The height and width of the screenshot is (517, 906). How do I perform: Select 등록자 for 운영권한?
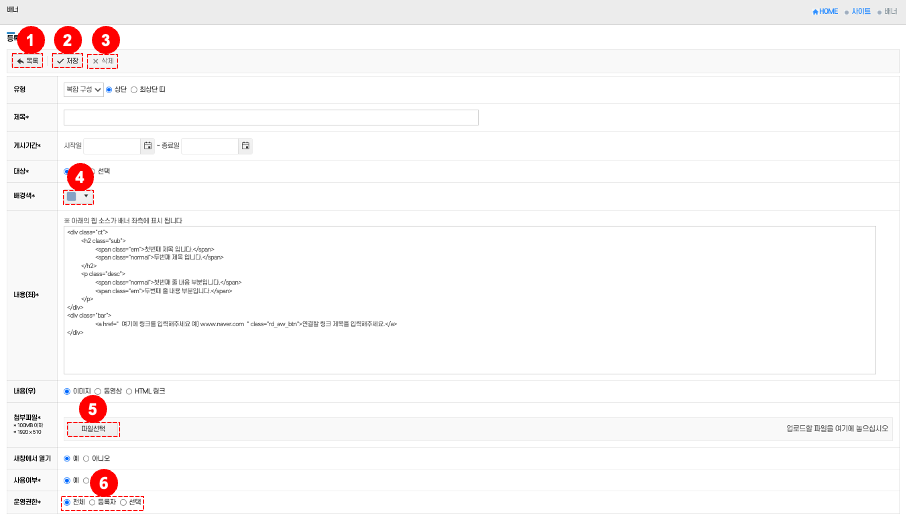pyautogui.click(x=92, y=501)
